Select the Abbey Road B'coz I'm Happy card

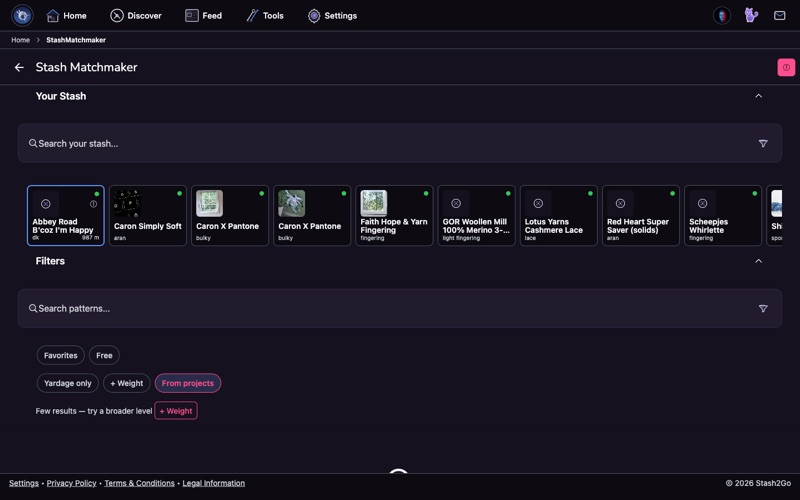click(x=66, y=215)
